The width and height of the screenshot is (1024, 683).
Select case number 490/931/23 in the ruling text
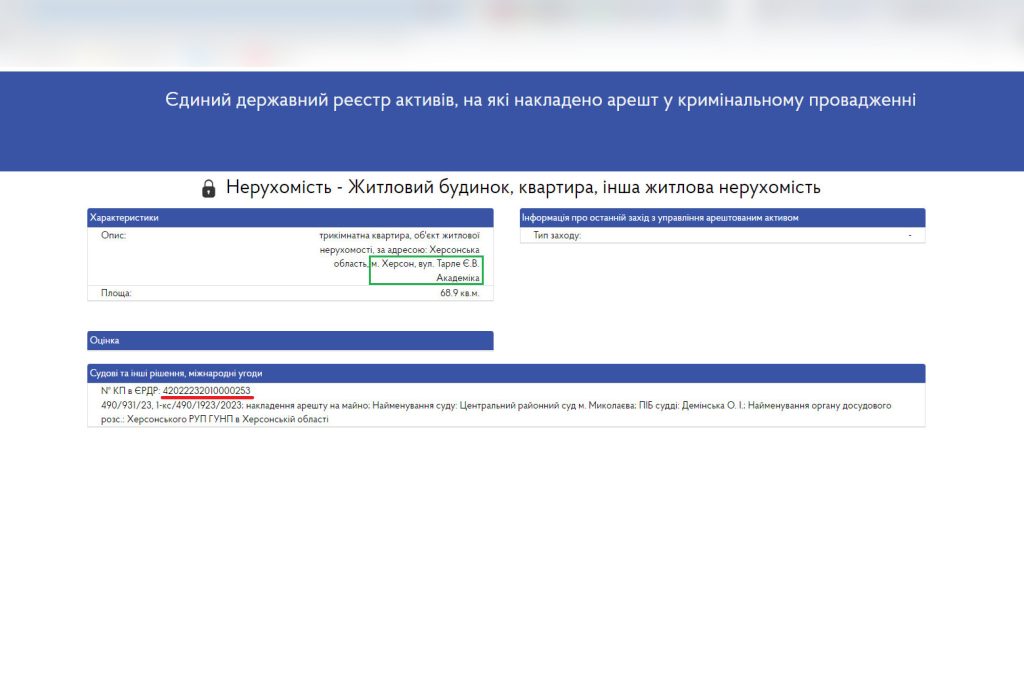tap(126, 405)
